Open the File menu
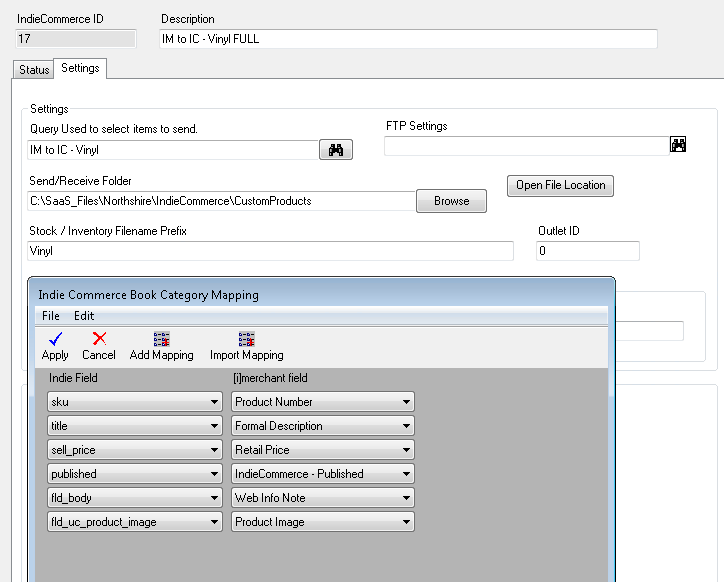Viewport: 724px width, 582px height. click(x=51, y=316)
